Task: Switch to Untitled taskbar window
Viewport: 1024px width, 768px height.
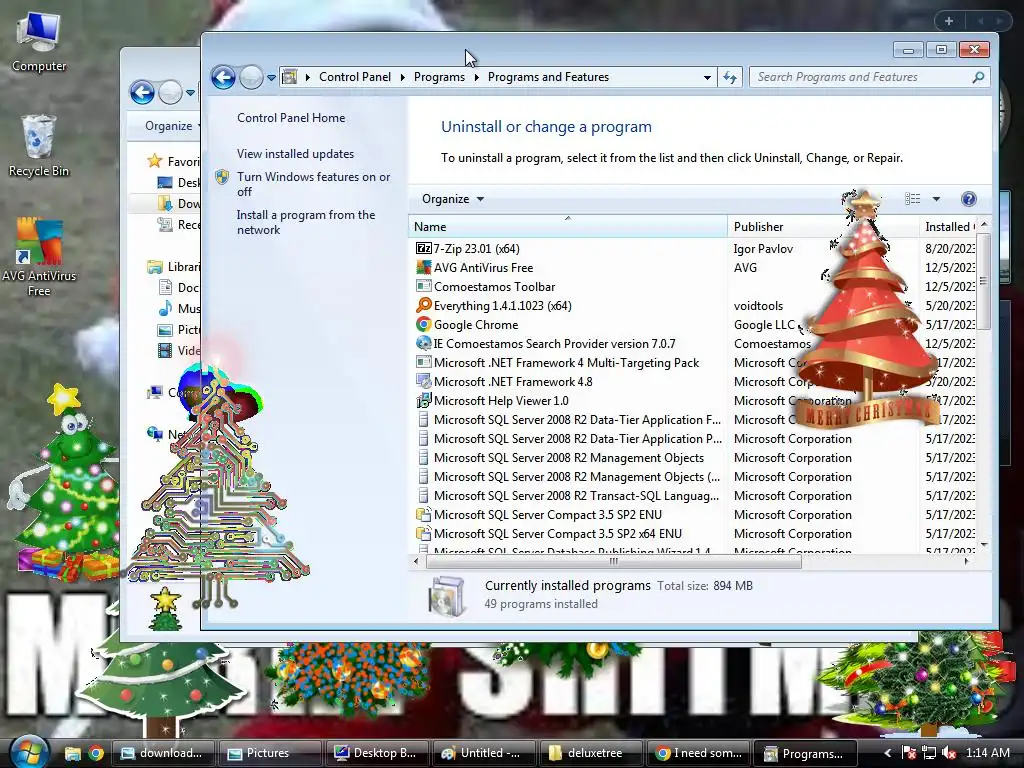Action: pos(483,754)
